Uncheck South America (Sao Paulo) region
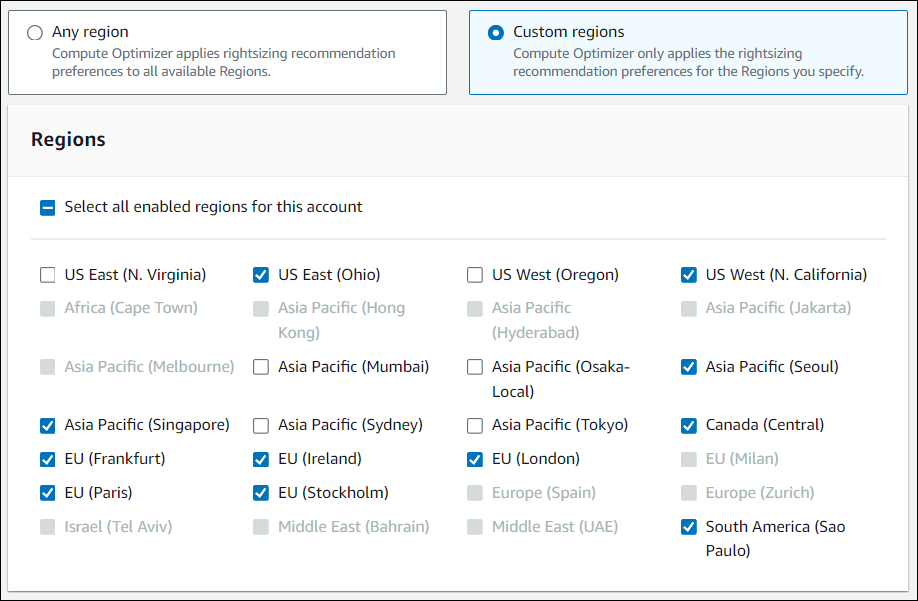918x601 pixels. click(x=689, y=527)
